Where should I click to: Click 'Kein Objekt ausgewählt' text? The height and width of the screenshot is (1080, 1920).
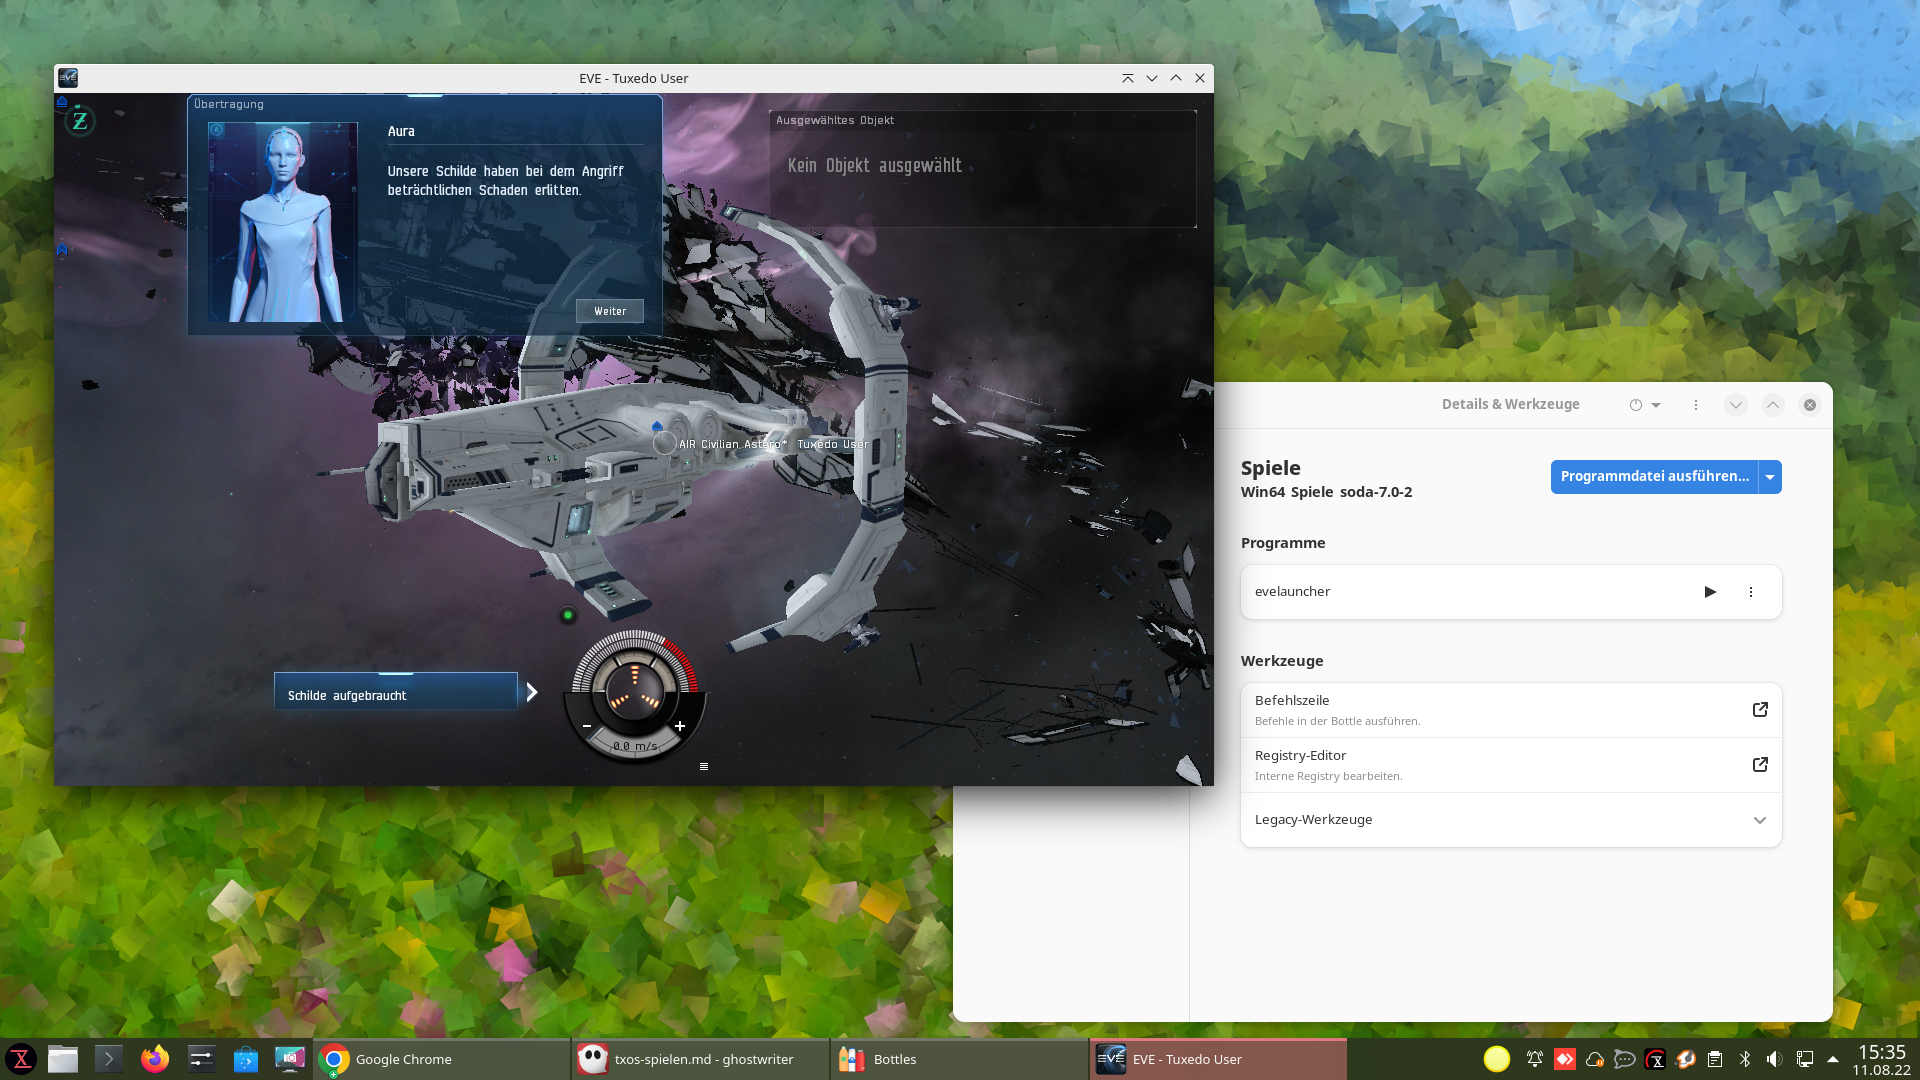(x=875, y=166)
